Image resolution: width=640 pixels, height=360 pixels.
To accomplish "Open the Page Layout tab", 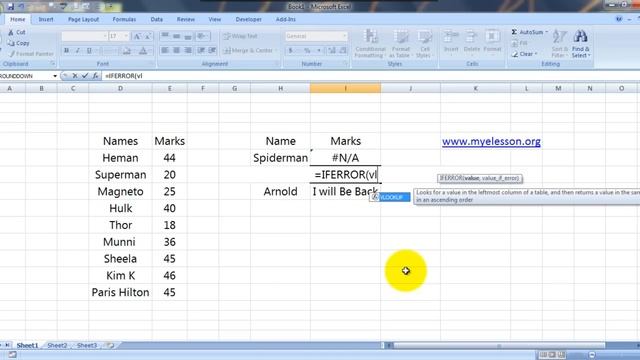I will tap(83, 19).
